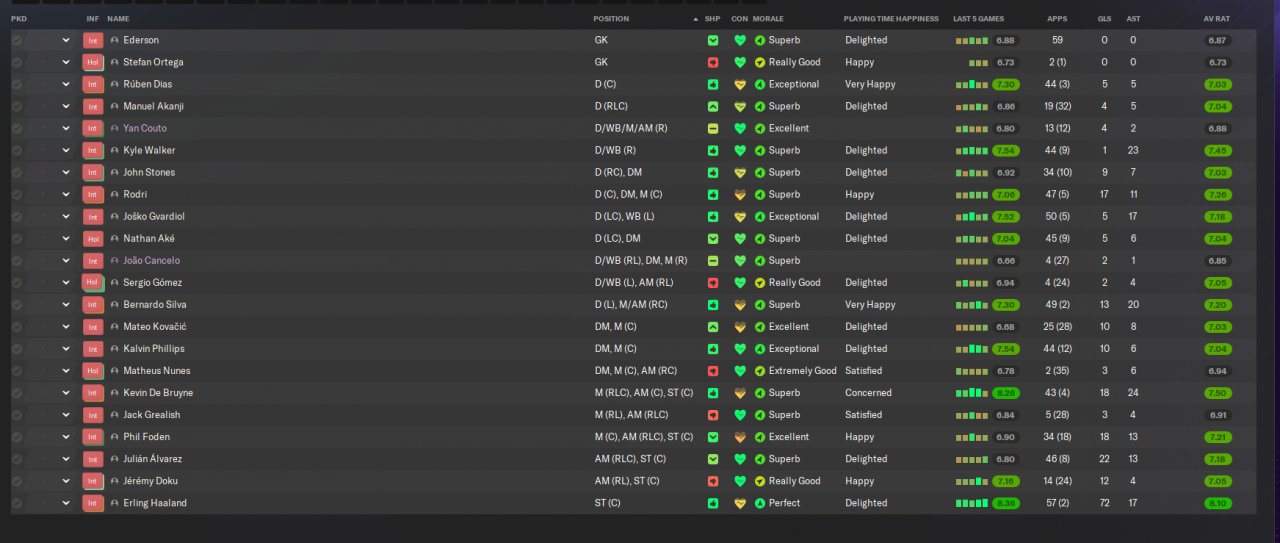The height and width of the screenshot is (543, 1280).
Task: Click Ederson's condition heart icon
Action: click(x=740, y=40)
